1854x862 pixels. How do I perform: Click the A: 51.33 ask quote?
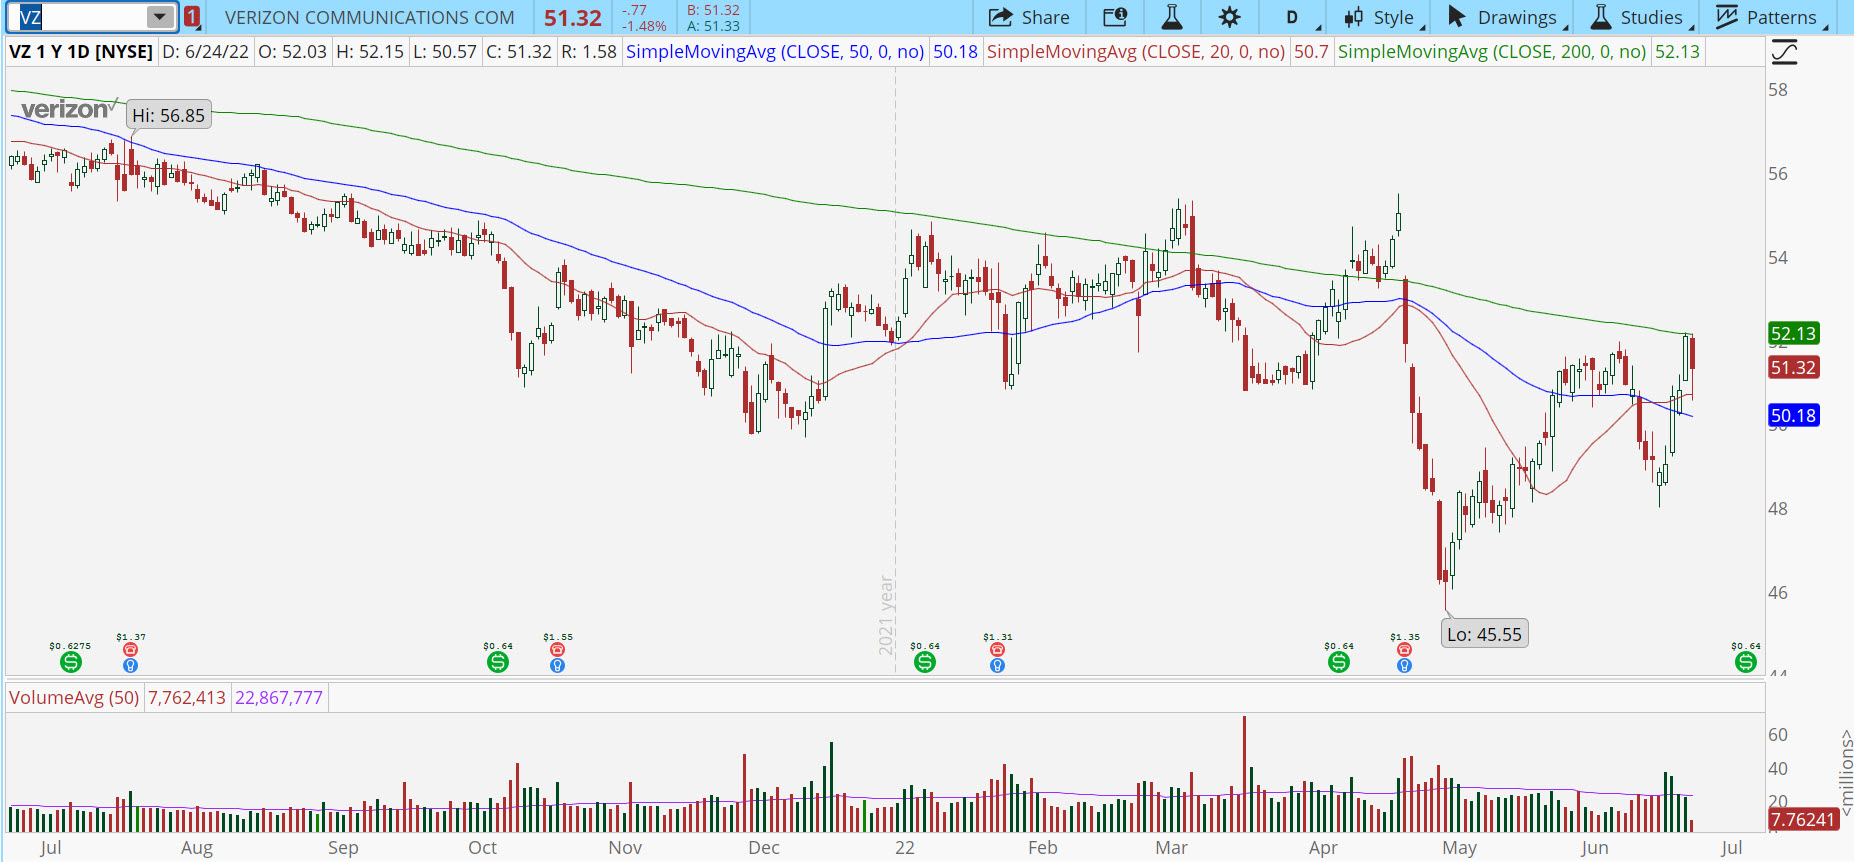[713, 26]
